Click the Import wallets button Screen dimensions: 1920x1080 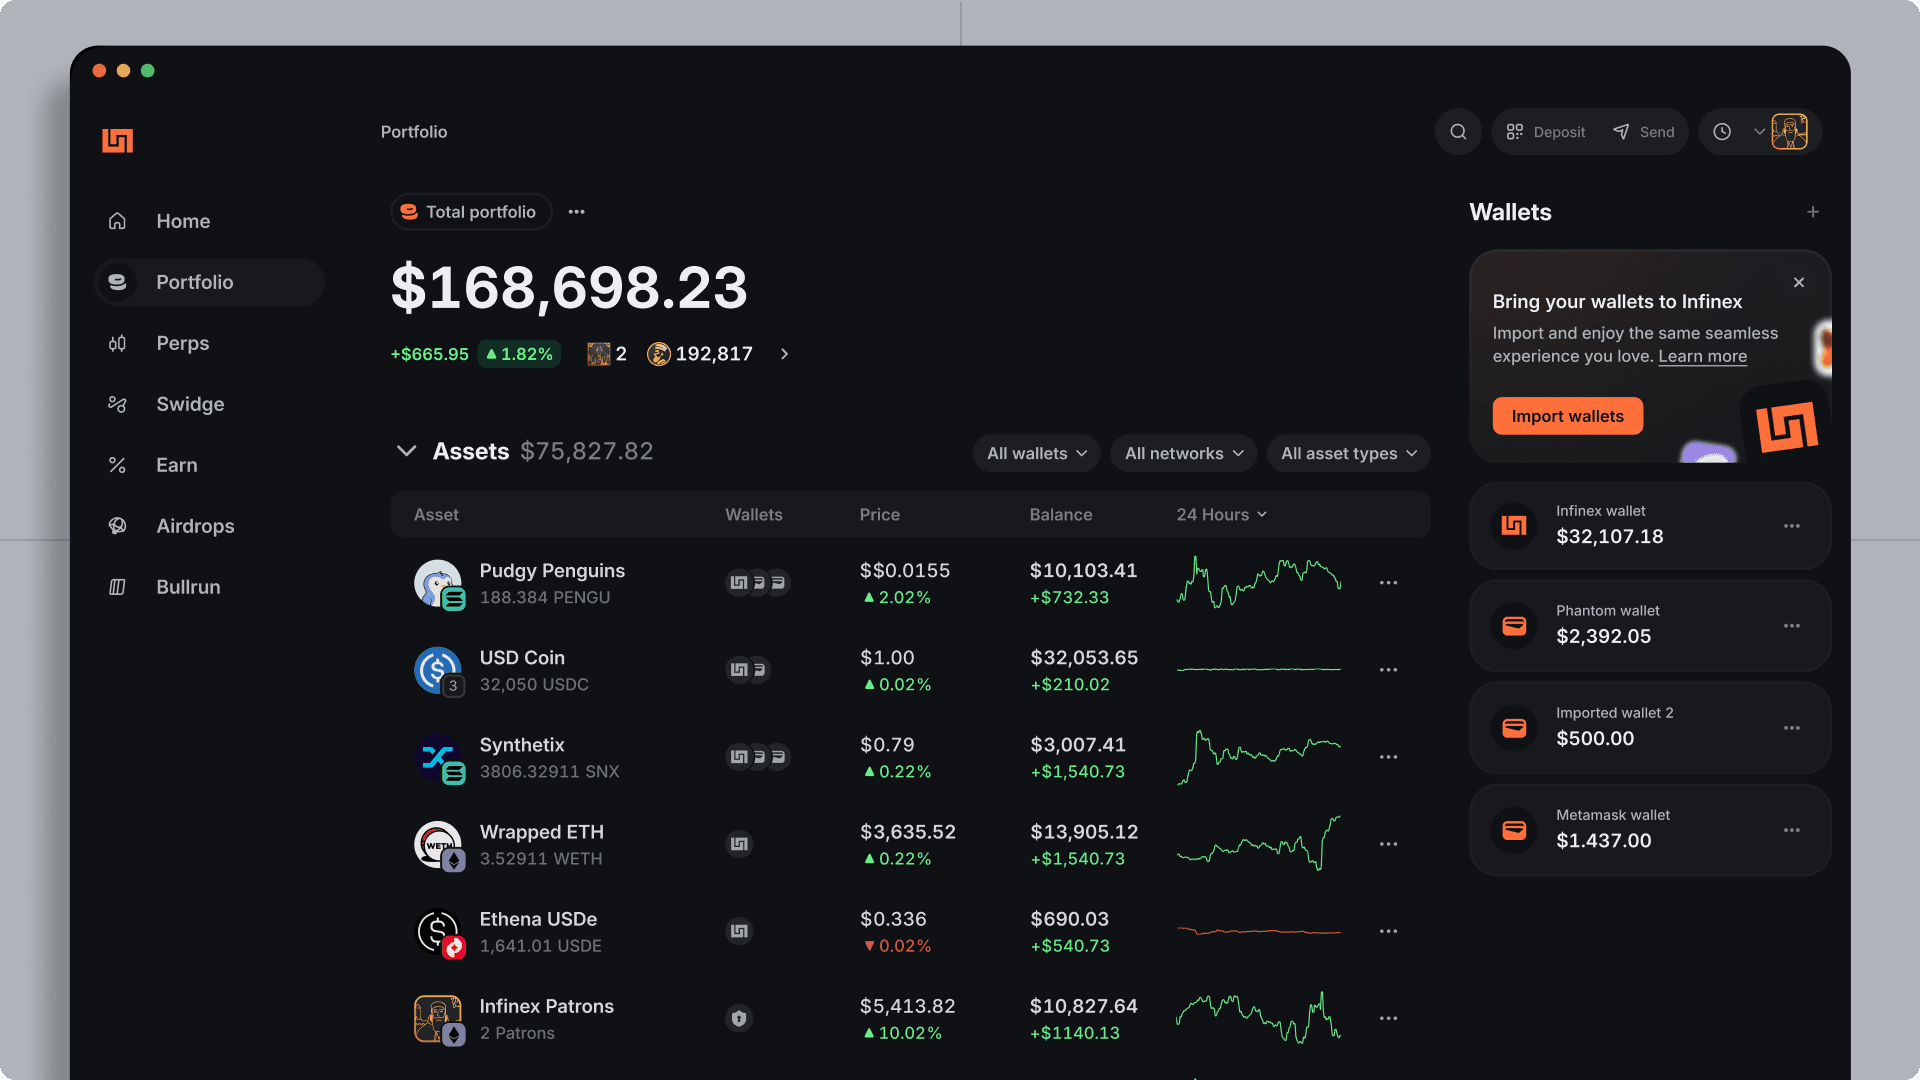1567,416
